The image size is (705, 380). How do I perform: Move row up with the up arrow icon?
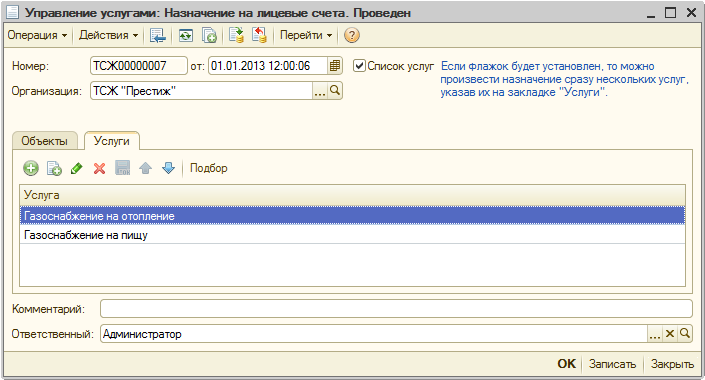[145, 168]
